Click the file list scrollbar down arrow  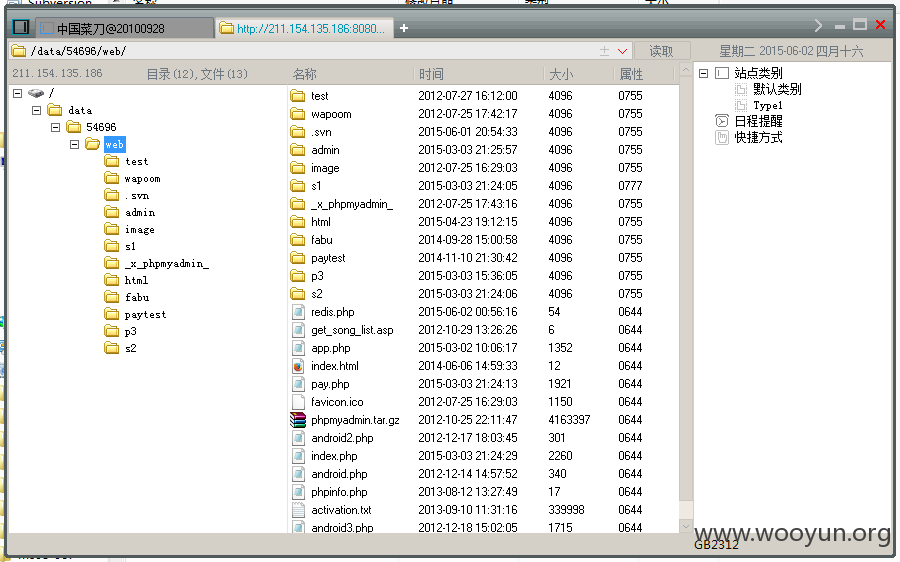click(x=685, y=526)
